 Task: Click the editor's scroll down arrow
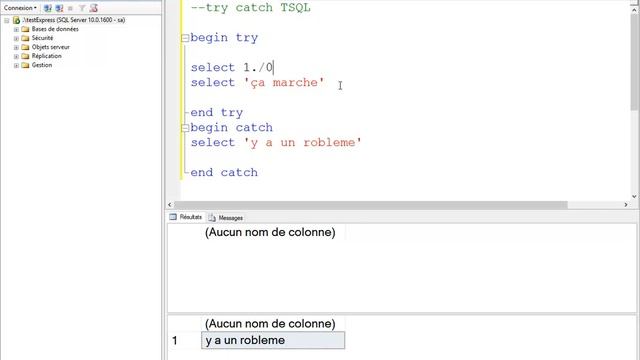635,196
